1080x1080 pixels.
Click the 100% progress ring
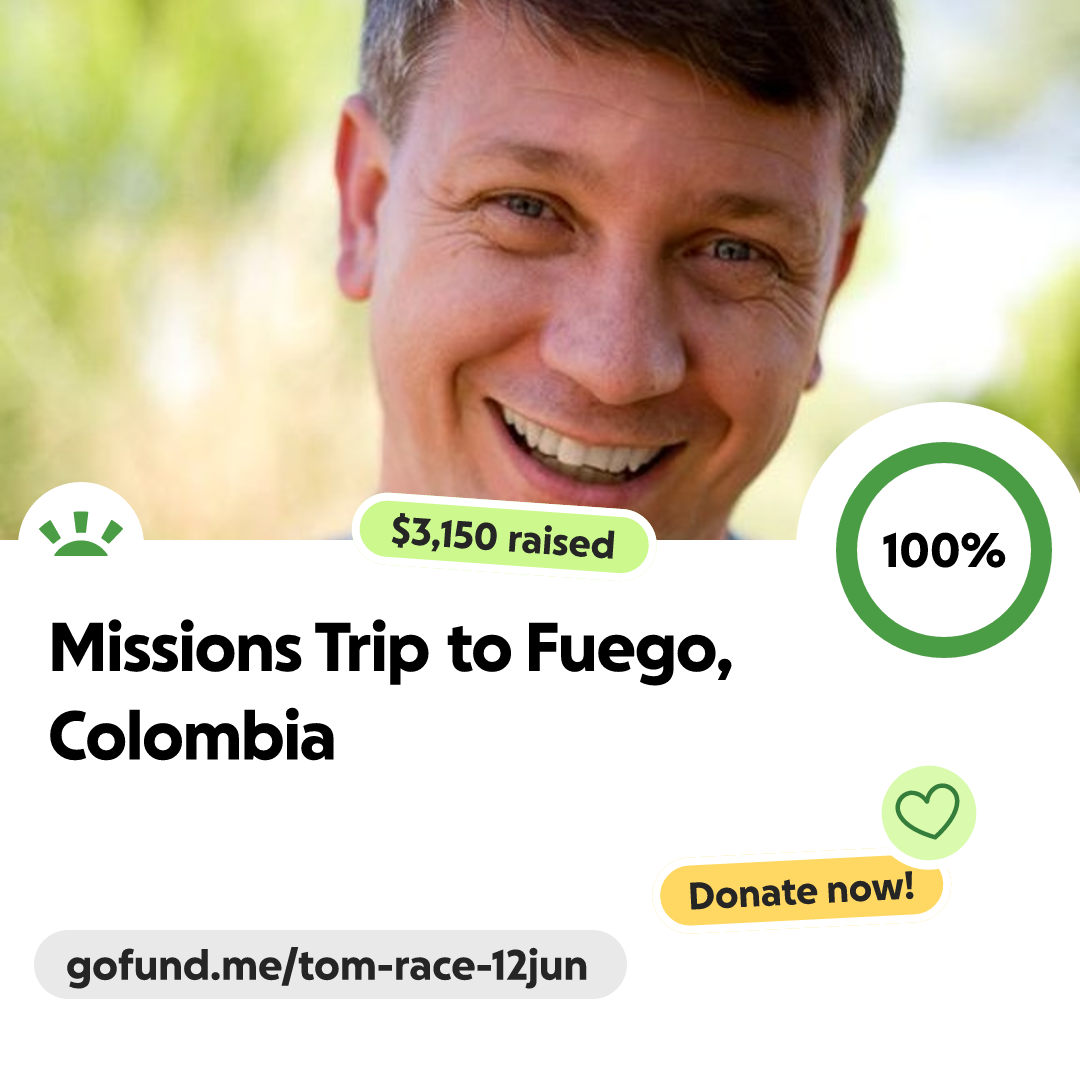(944, 550)
